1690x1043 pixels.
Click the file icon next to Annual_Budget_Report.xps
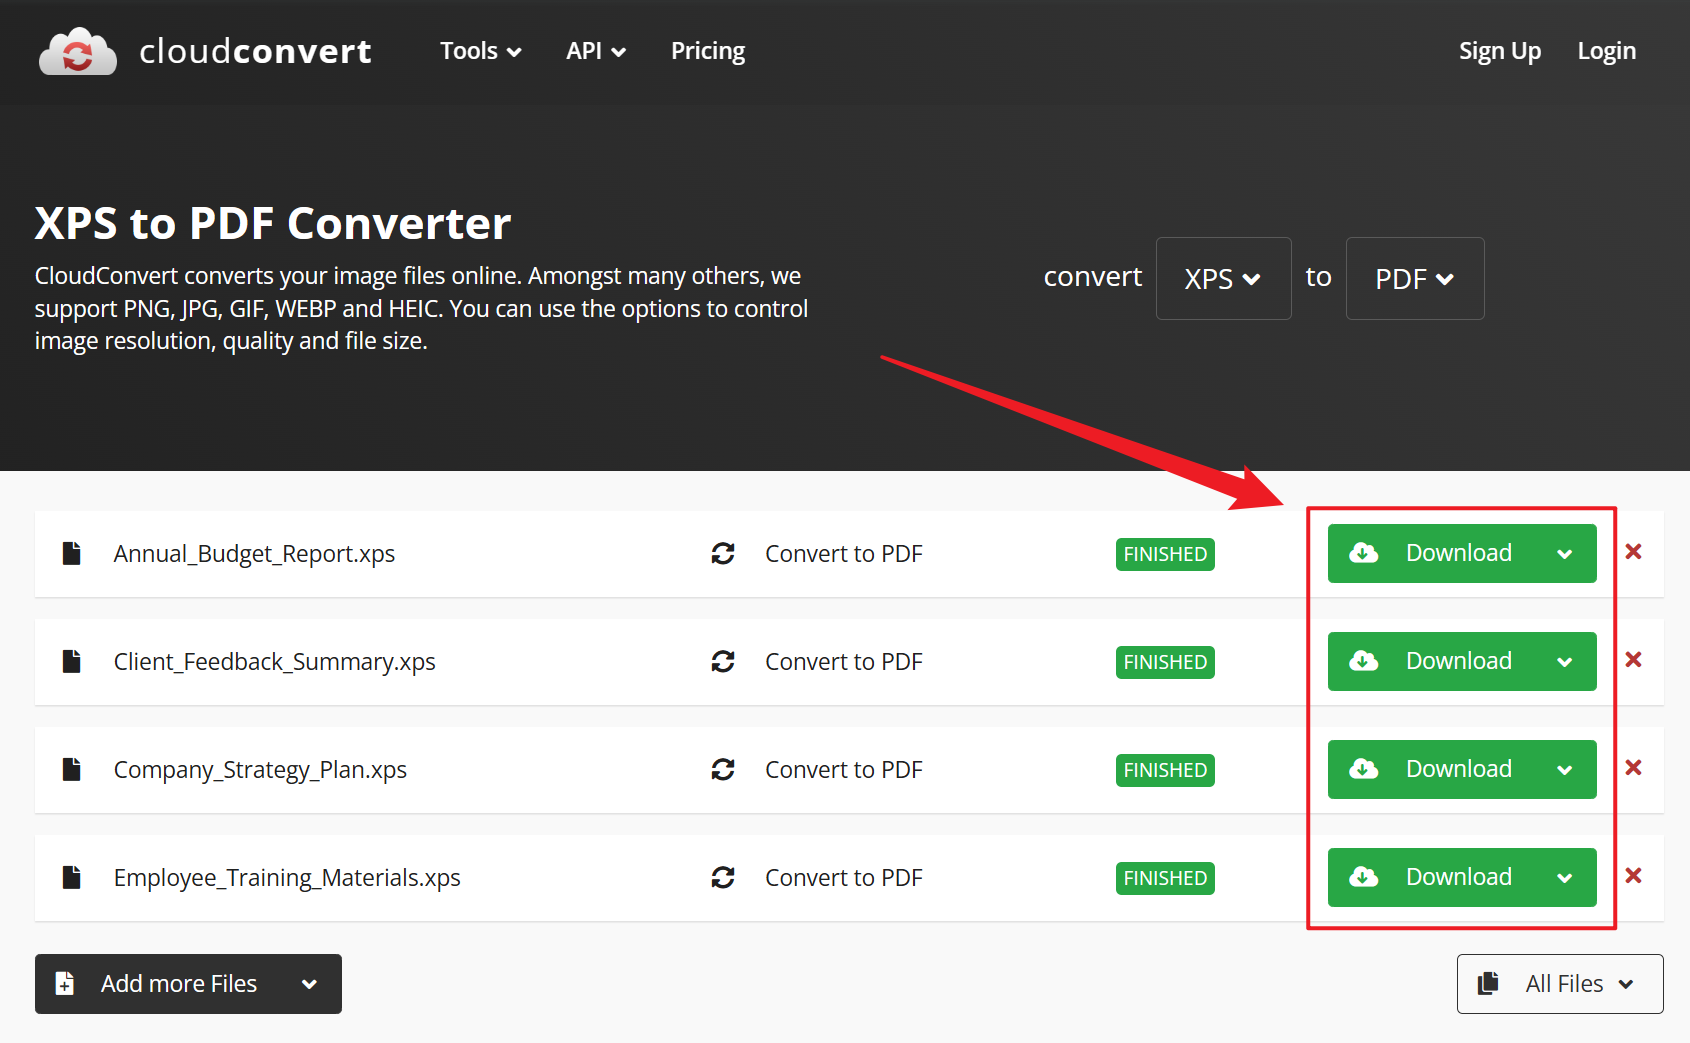[x=71, y=553]
